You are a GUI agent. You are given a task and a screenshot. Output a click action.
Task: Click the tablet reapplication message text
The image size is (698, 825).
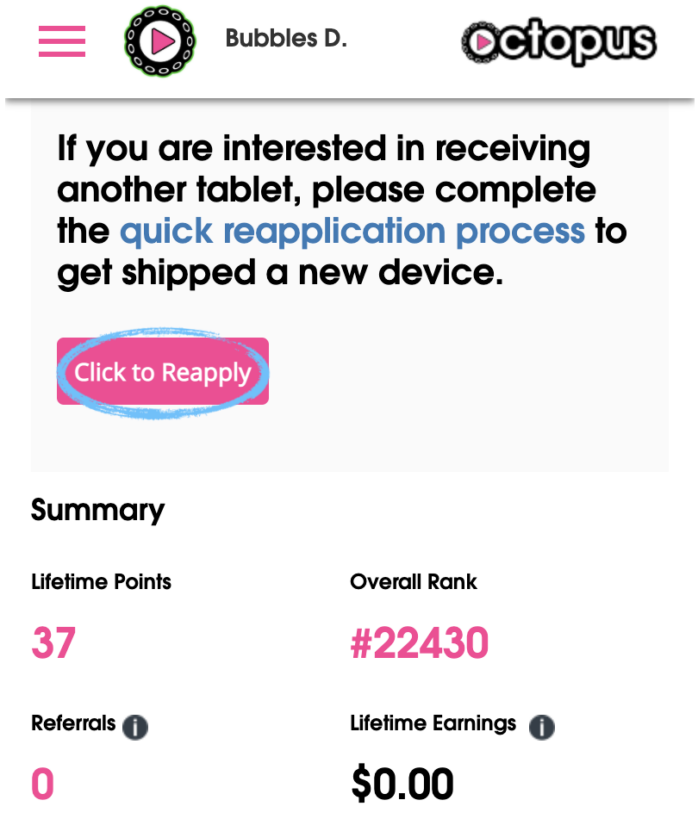pos(342,210)
